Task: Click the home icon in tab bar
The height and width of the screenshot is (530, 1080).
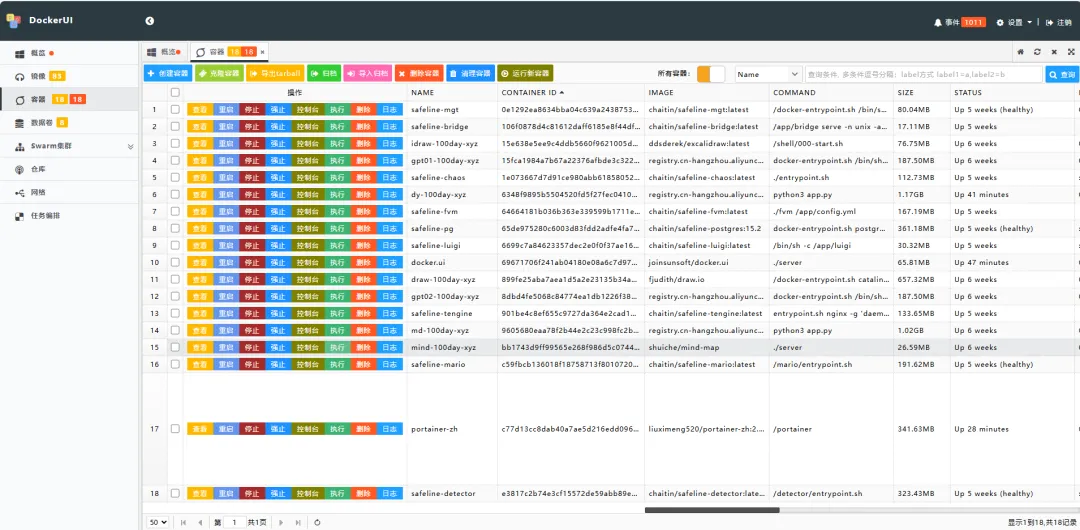Action: (x=1021, y=52)
